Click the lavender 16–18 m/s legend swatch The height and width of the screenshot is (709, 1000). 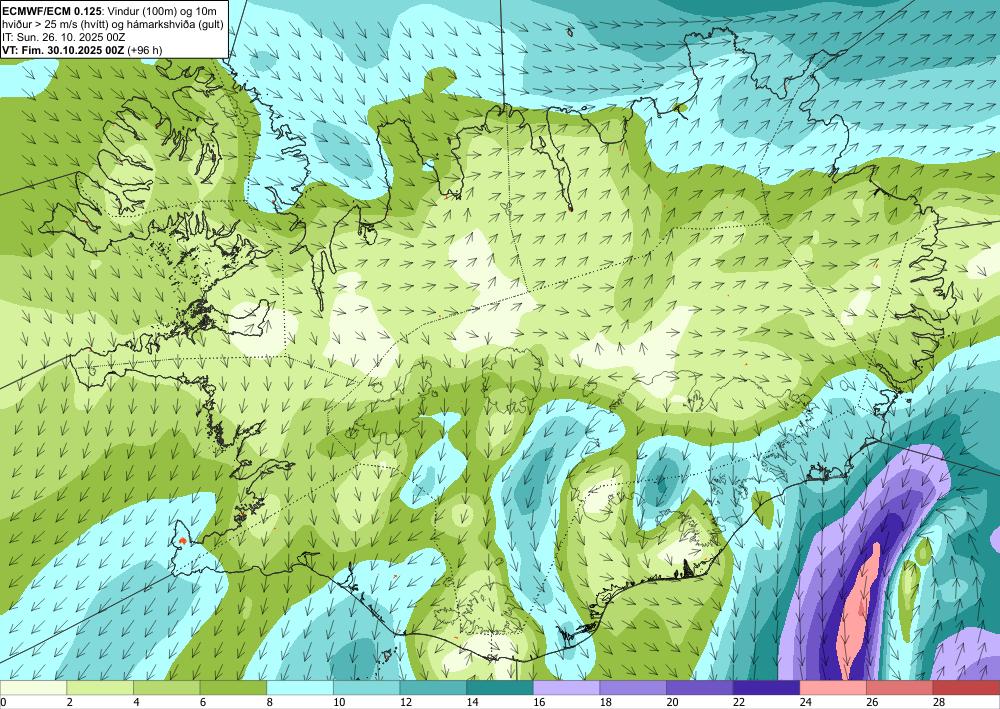[x=566, y=688]
